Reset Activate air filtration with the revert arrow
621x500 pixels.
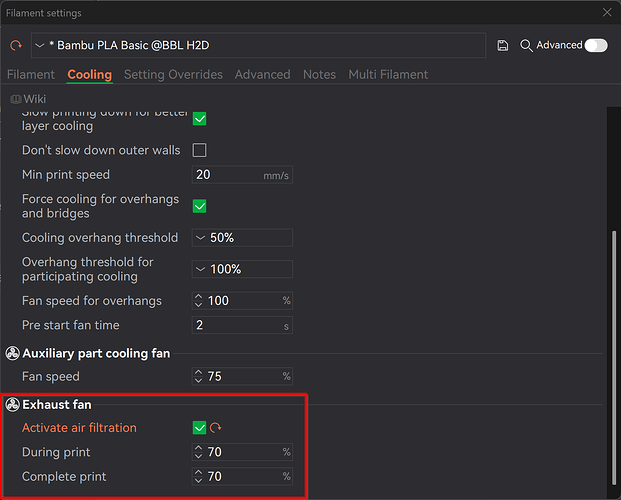(215, 427)
